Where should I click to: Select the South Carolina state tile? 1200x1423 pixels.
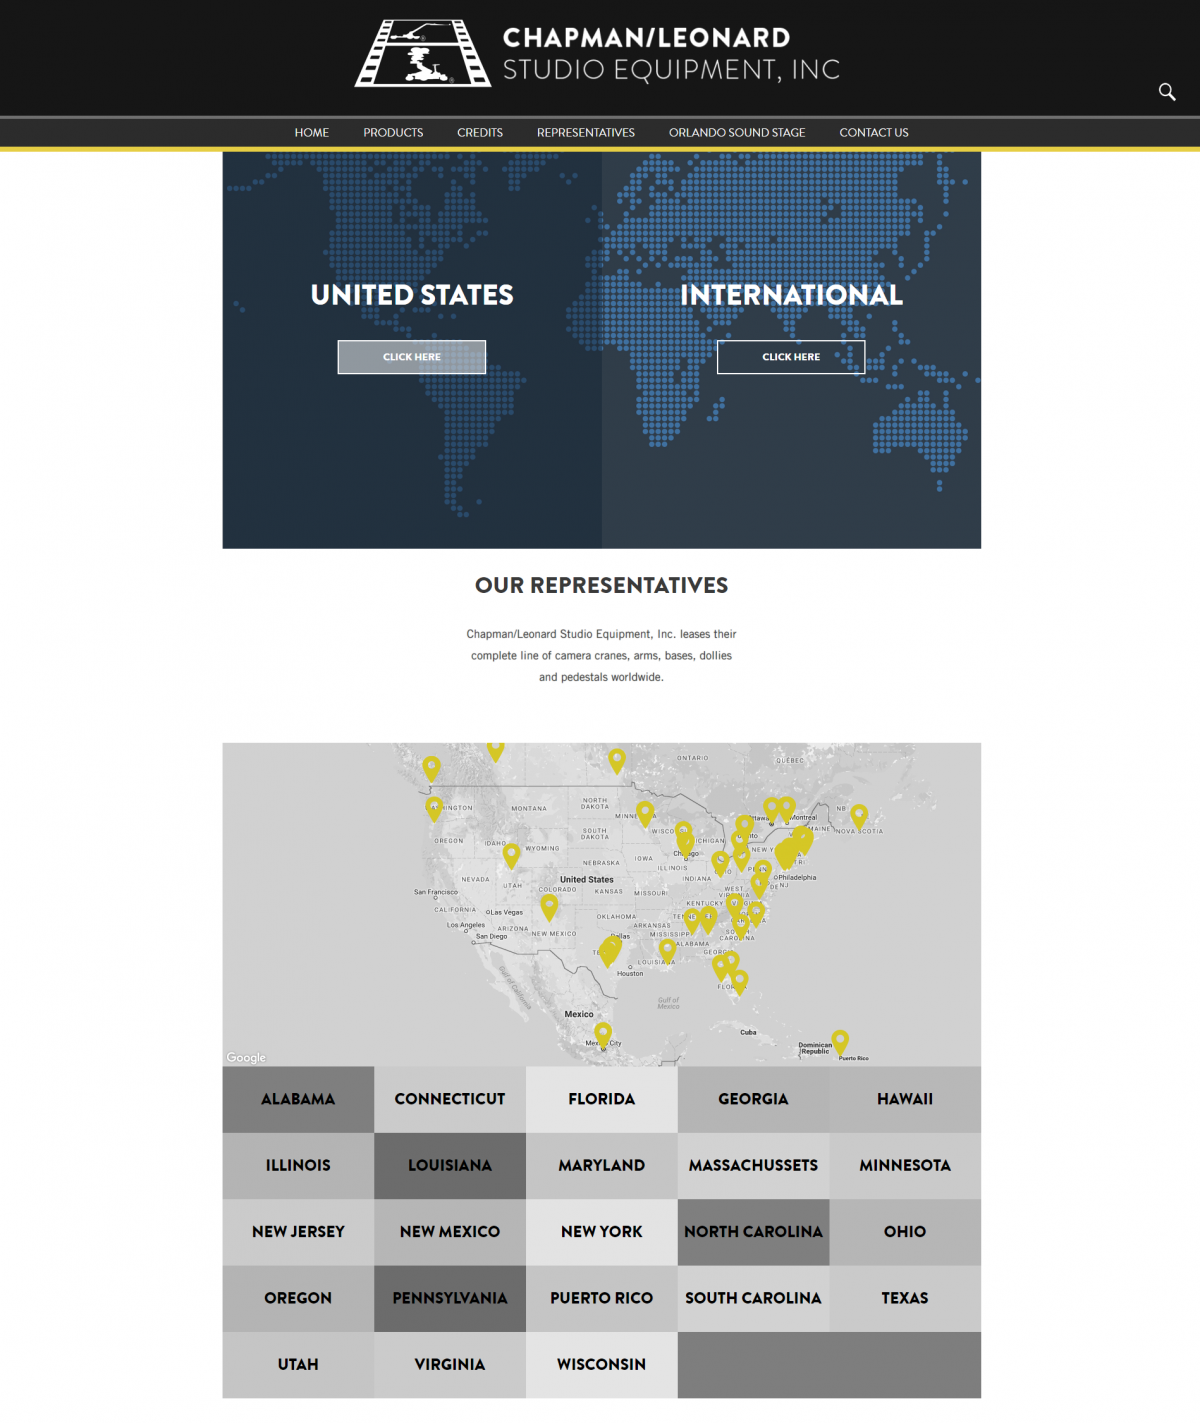pyautogui.click(x=754, y=1299)
